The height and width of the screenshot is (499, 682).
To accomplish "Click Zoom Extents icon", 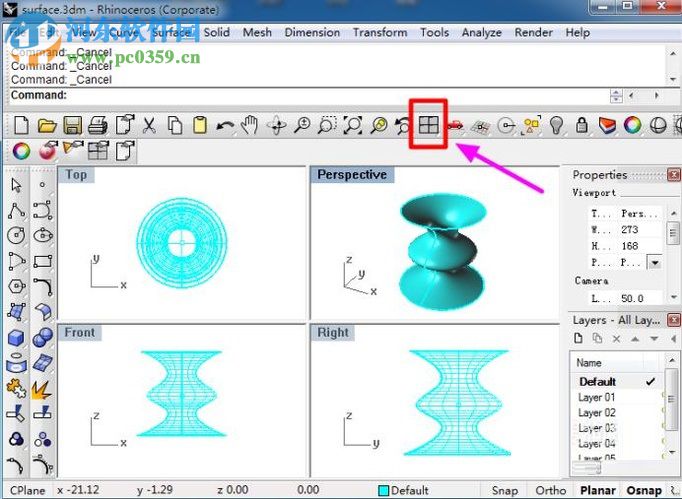I will pyautogui.click(x=353, y=126).
